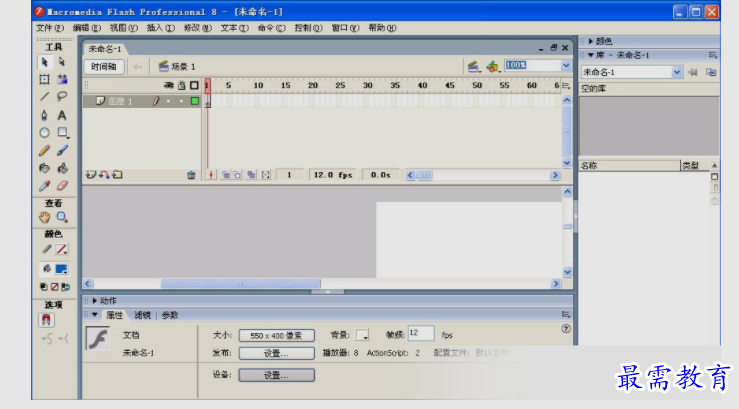Click frame 1 keyframe on timeline
Viewport: 739px width, 409px height.
click(208, 101)
